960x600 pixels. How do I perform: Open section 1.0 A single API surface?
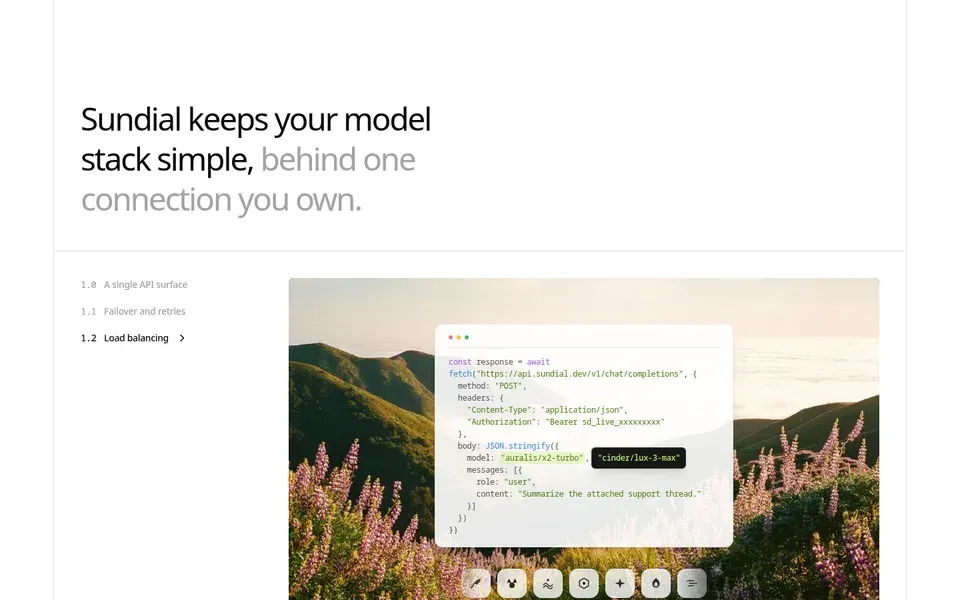click(x=134, y=285)
